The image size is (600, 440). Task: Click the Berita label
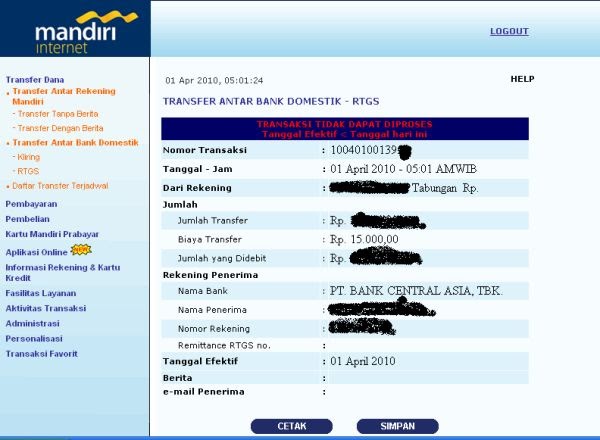click(178, 378)
